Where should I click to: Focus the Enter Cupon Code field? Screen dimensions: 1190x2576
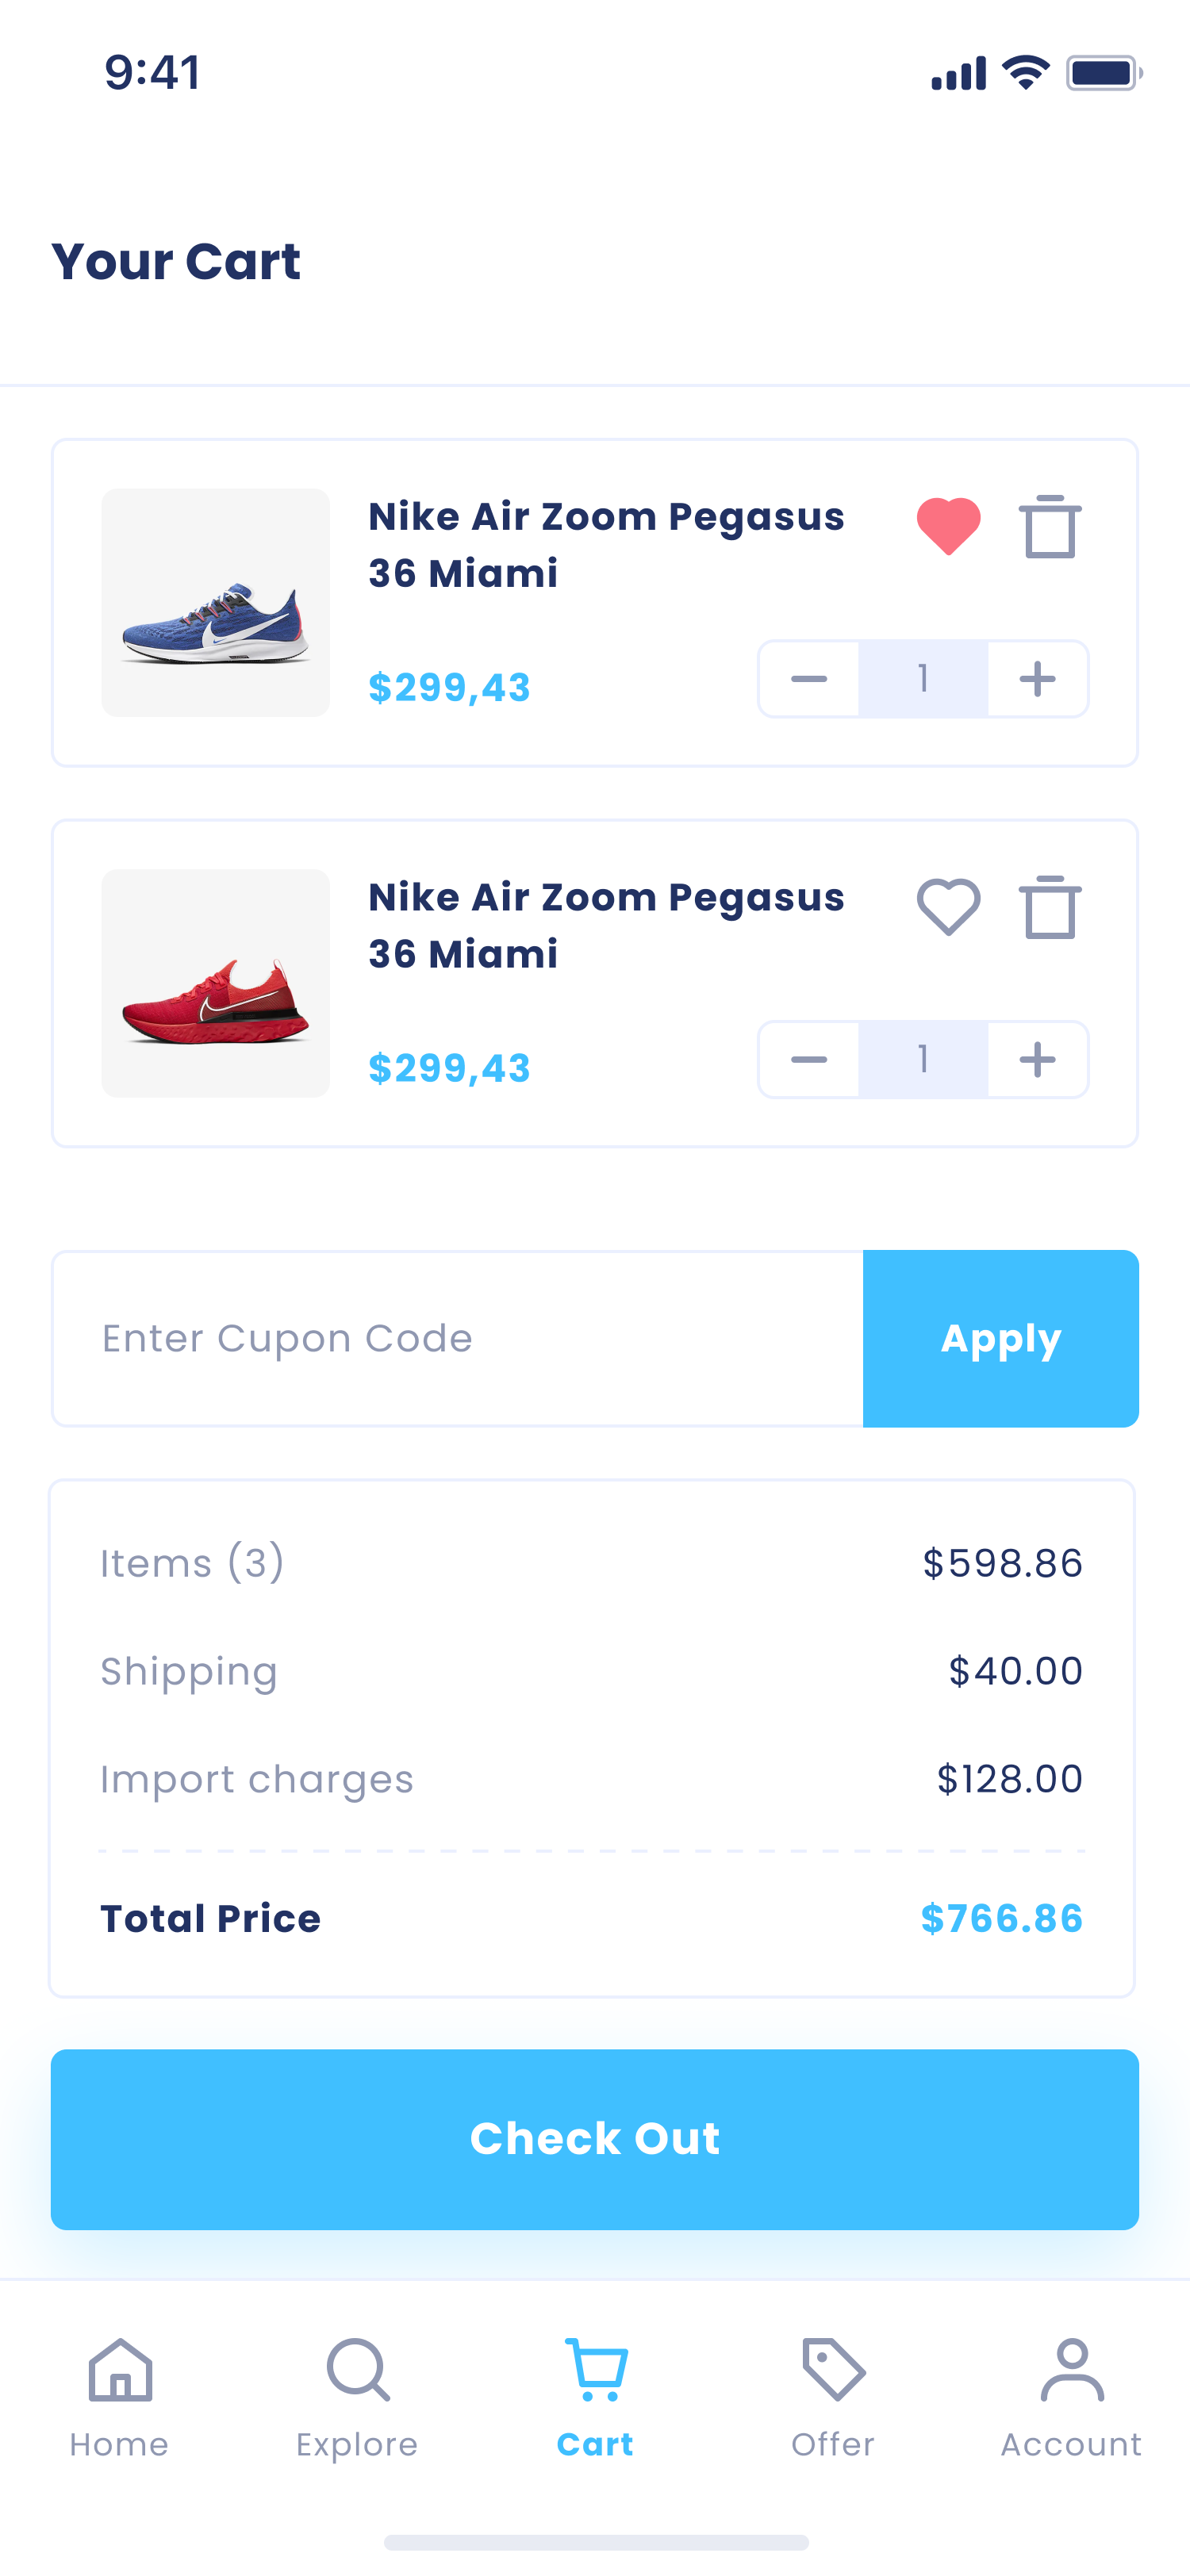click(457, 1338)
